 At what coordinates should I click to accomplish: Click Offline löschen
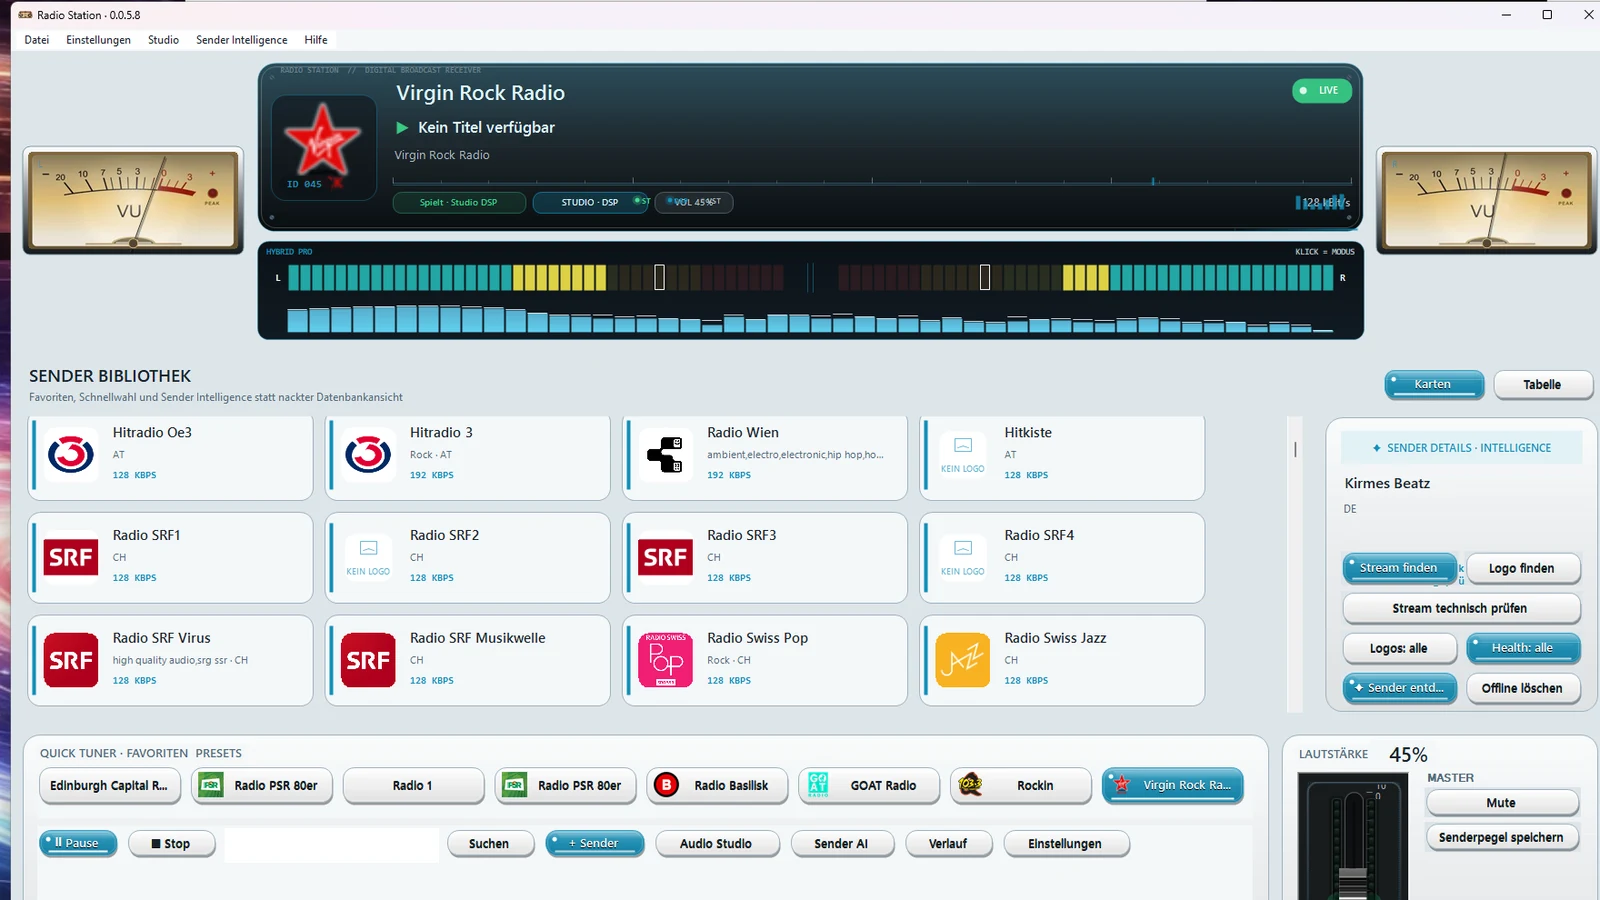pos(1523,688)
